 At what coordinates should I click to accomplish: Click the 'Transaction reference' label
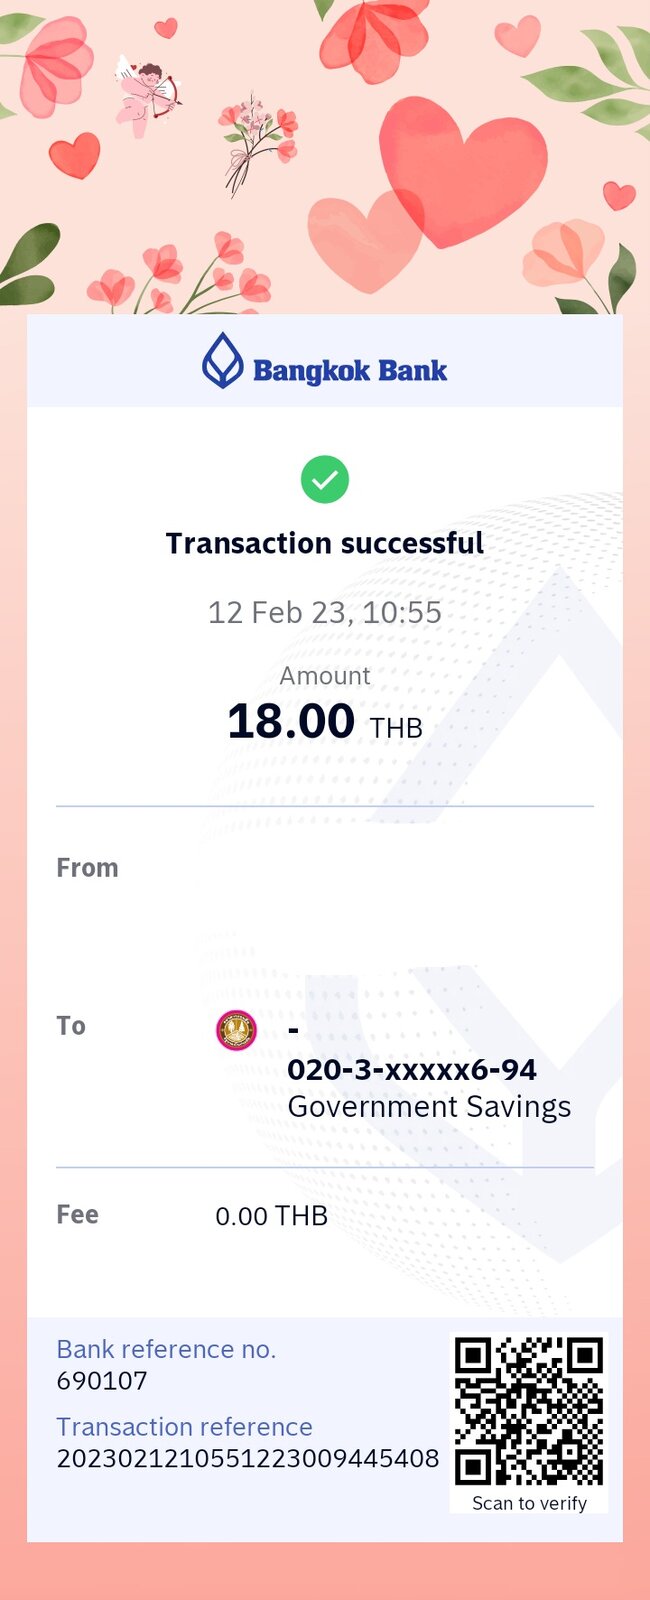tap(184, 1427)
